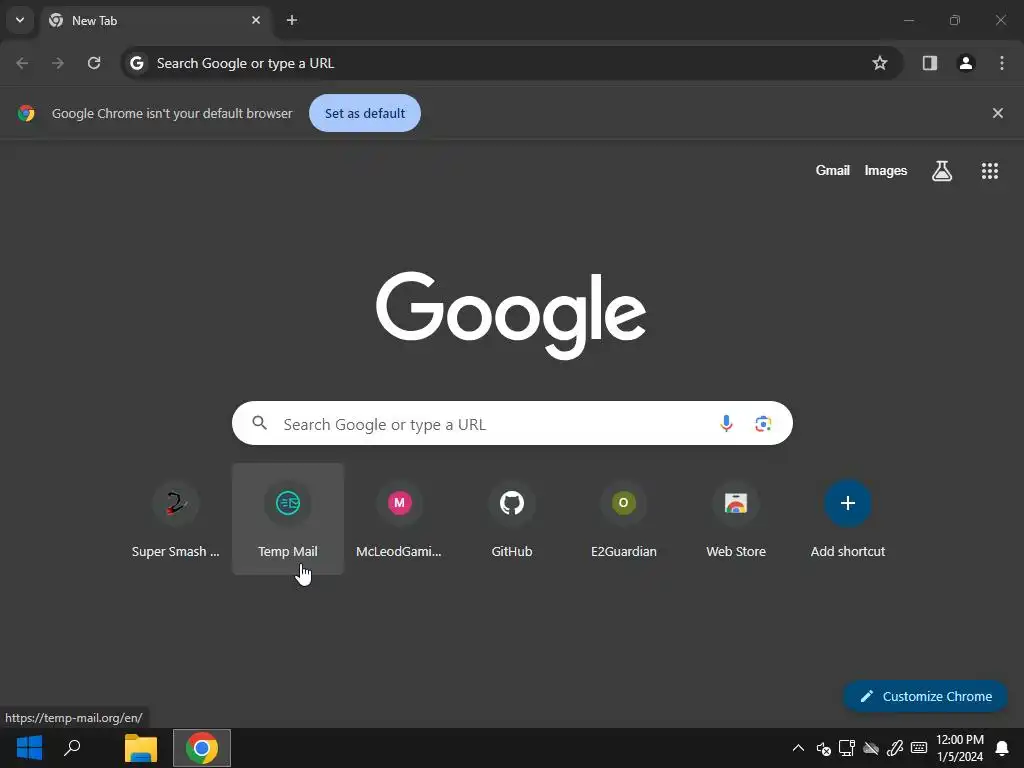Dismiss the default browser infobar
This screenshot has height=768, width=1024.
pos(997,113)
